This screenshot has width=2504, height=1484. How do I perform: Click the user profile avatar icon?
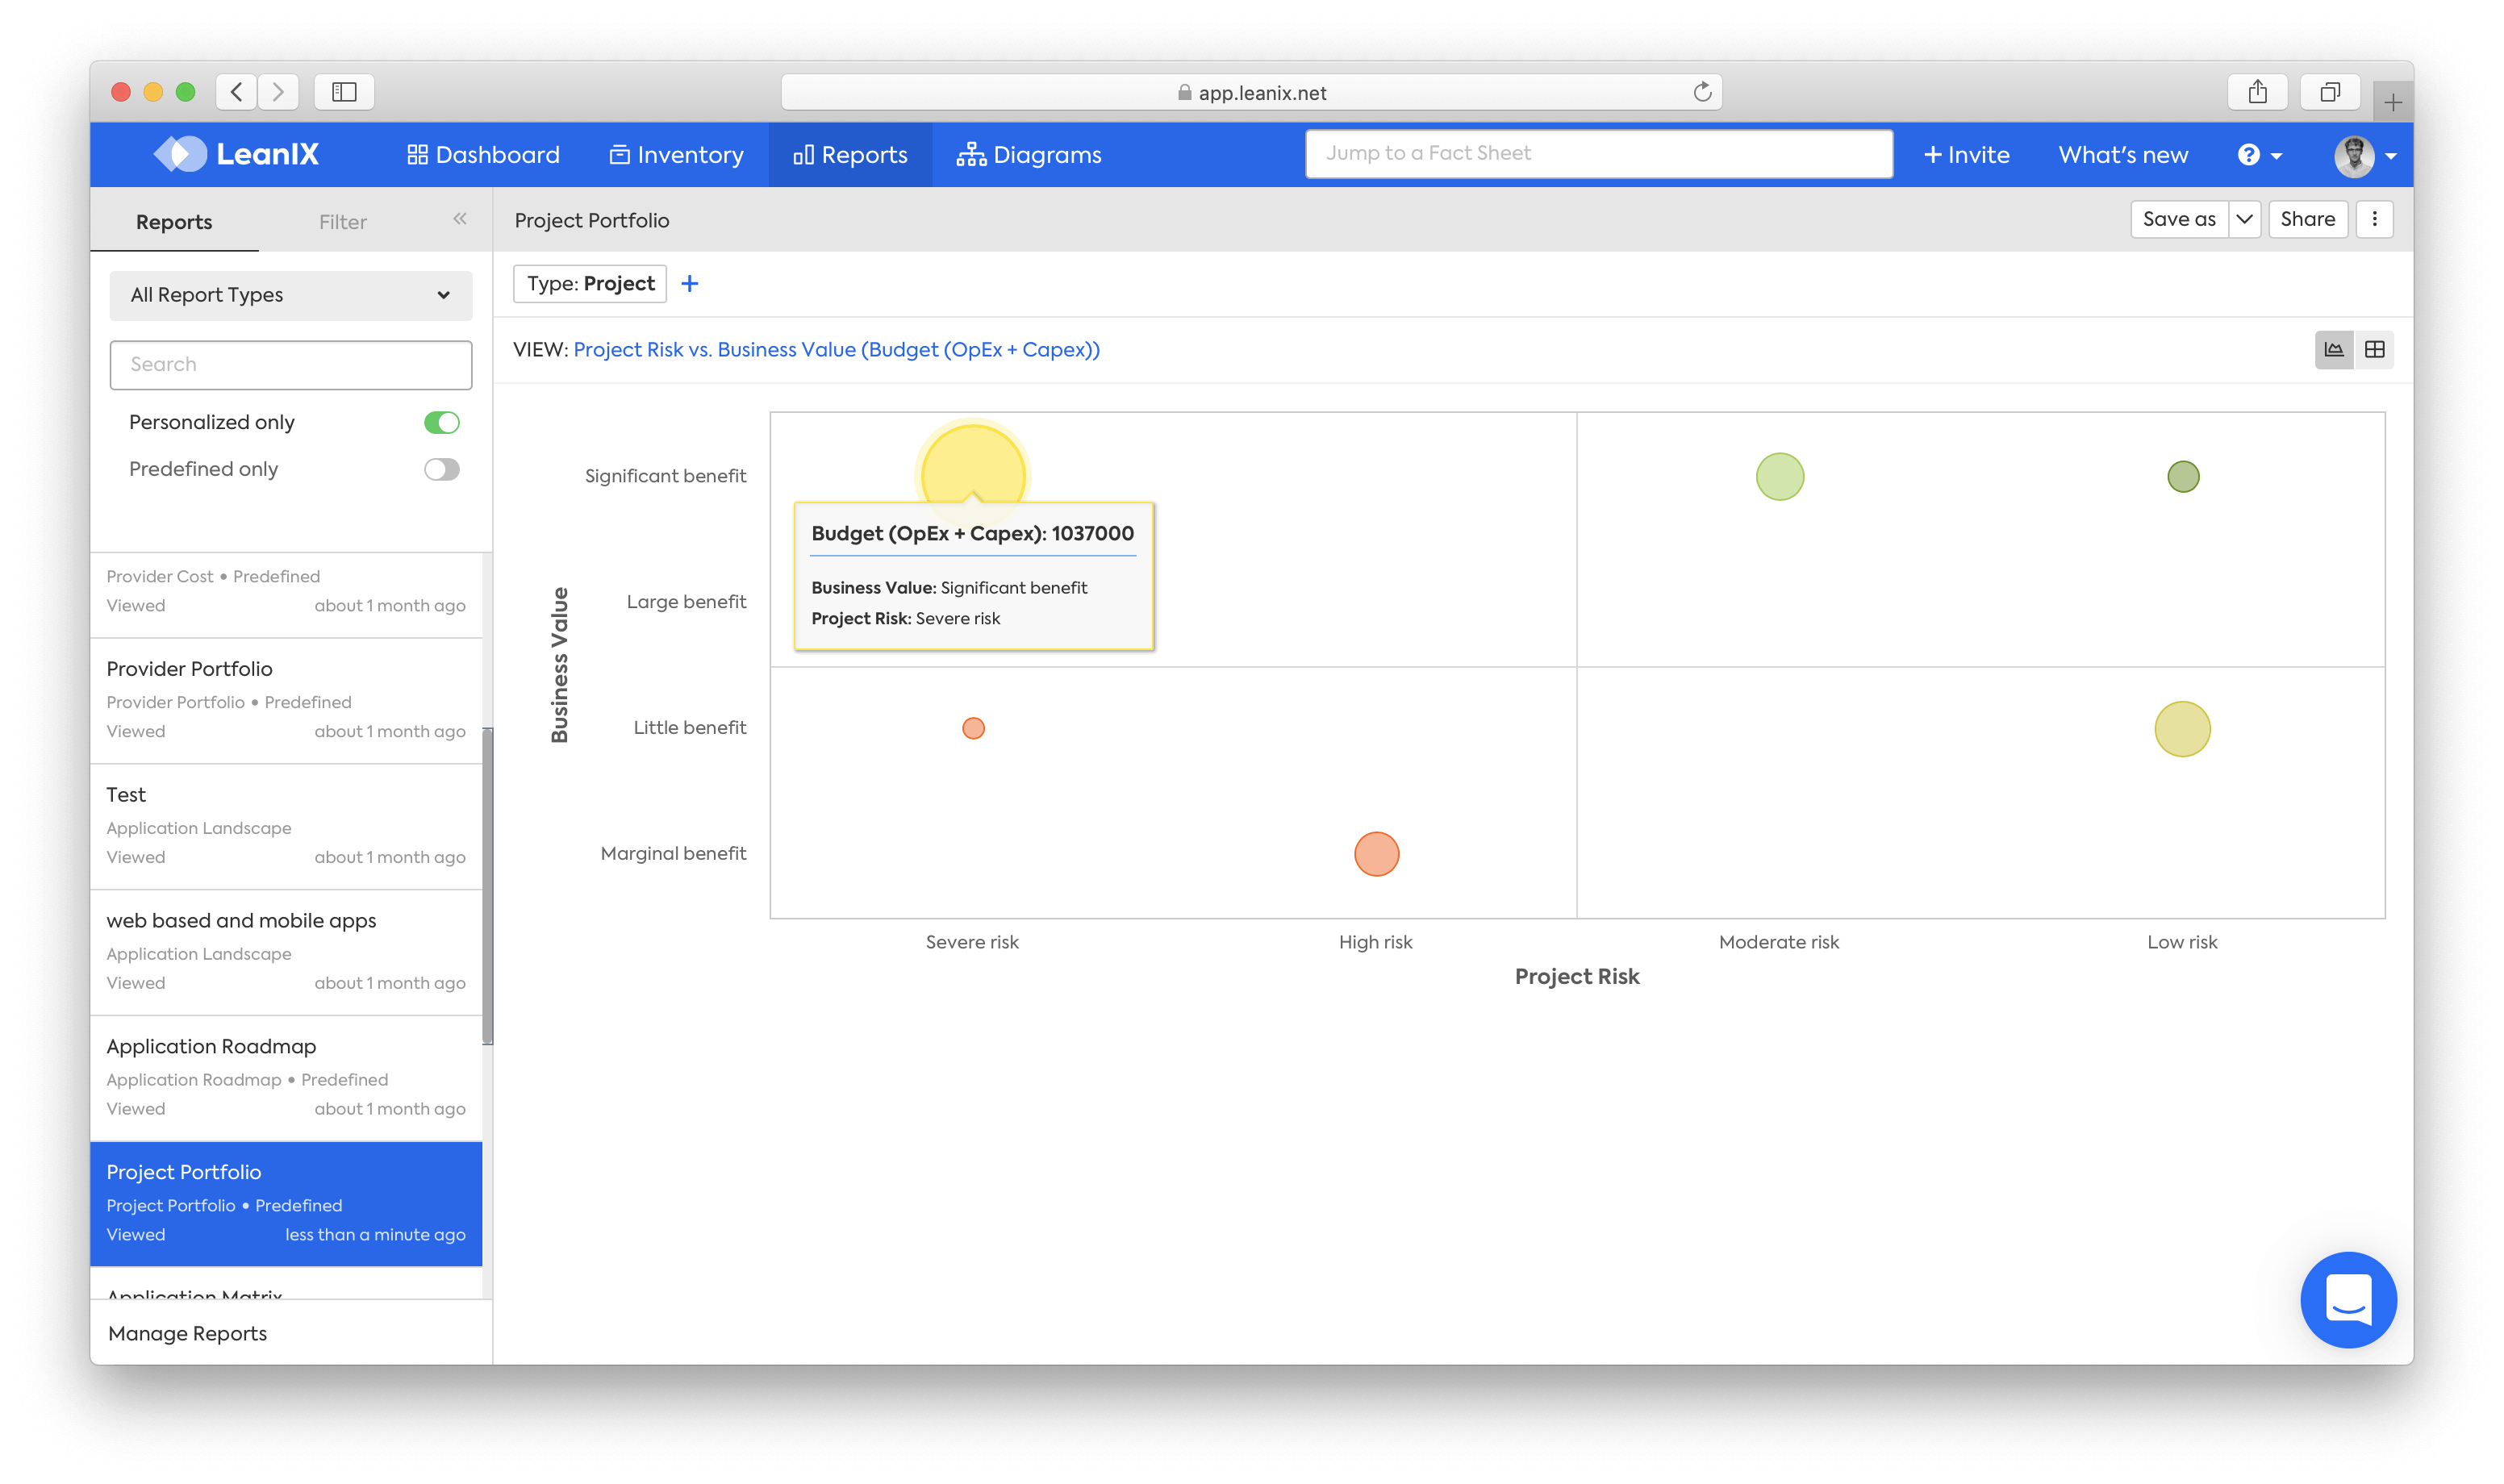[x=2356, y=156]
